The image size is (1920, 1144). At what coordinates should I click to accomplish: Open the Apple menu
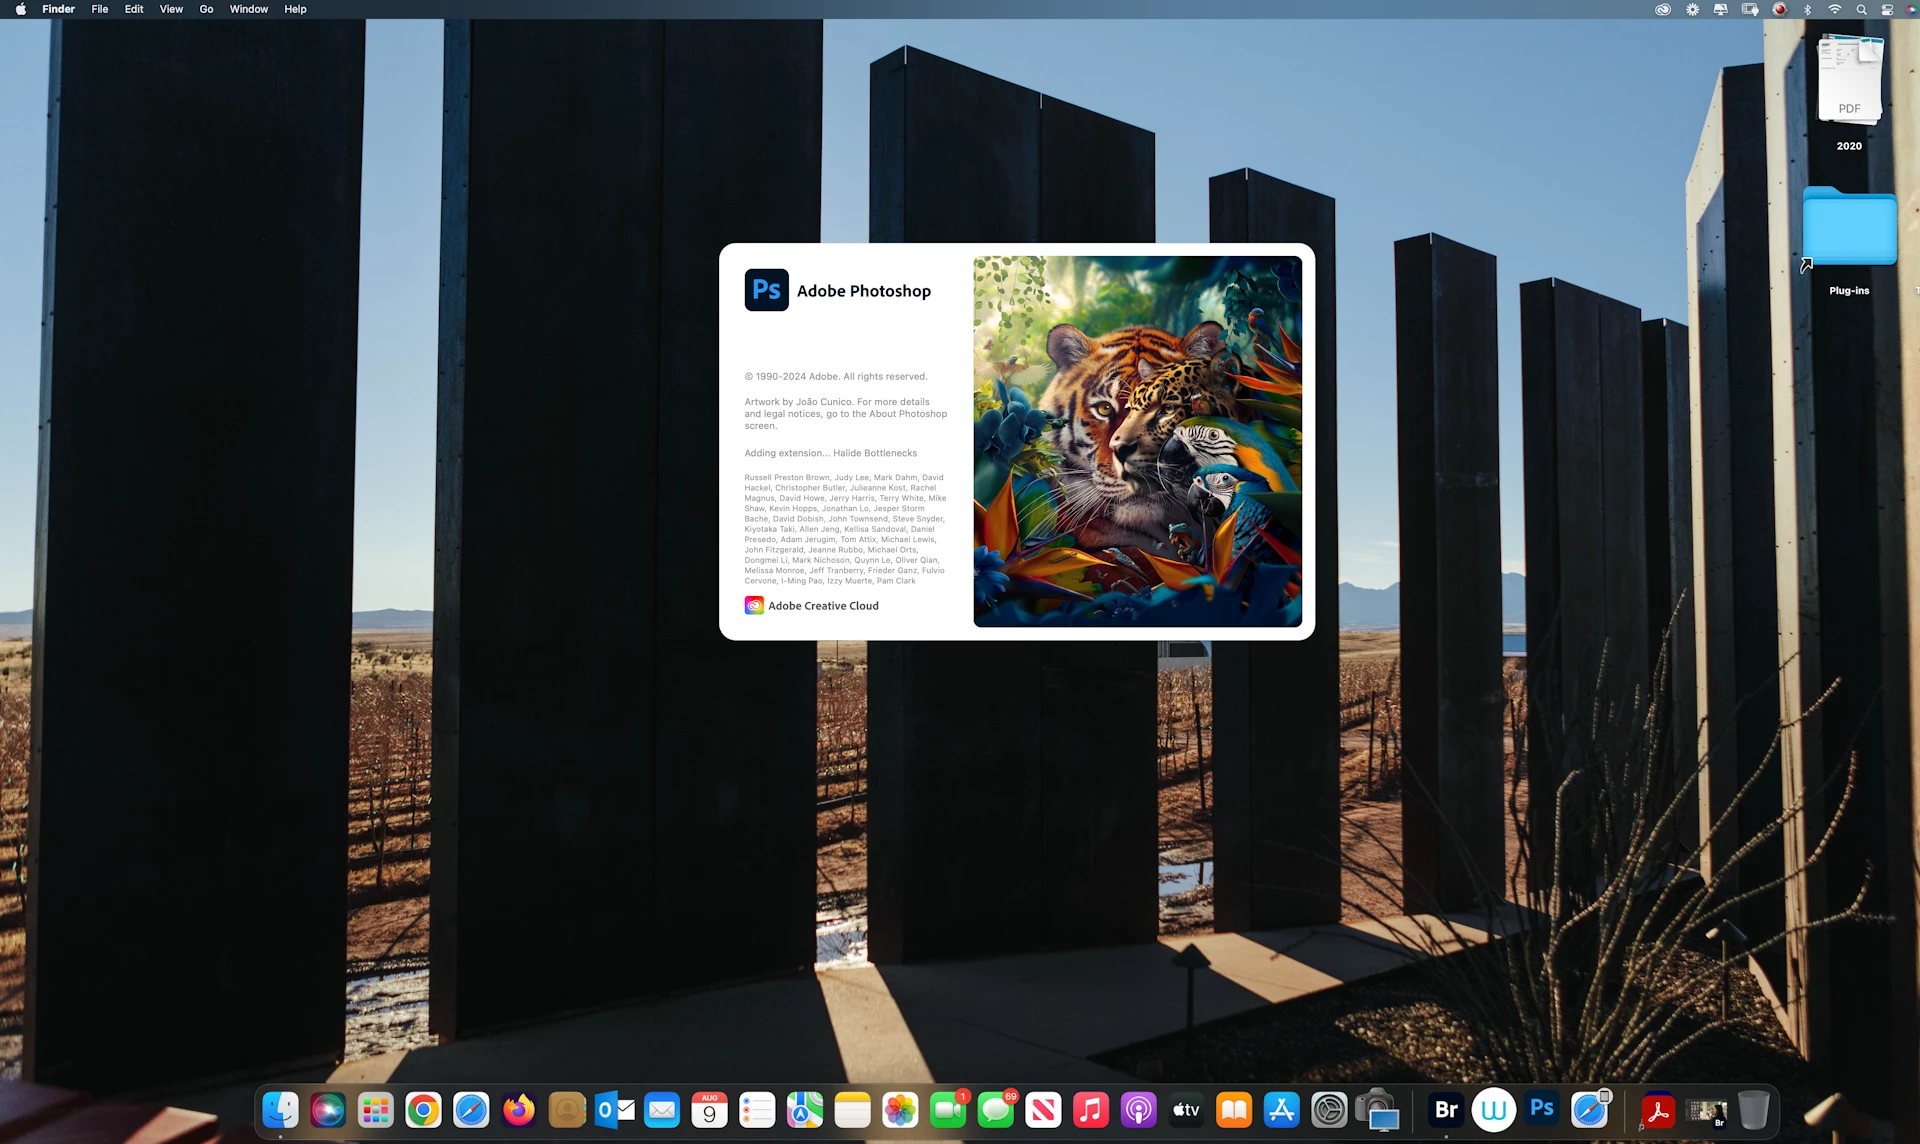point(20,10)
